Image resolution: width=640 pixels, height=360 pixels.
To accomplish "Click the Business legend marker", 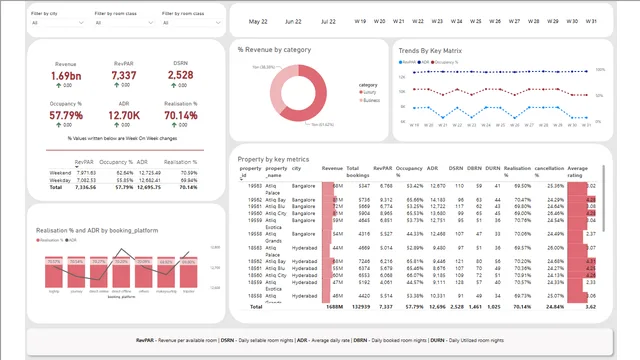I will 361,100.
